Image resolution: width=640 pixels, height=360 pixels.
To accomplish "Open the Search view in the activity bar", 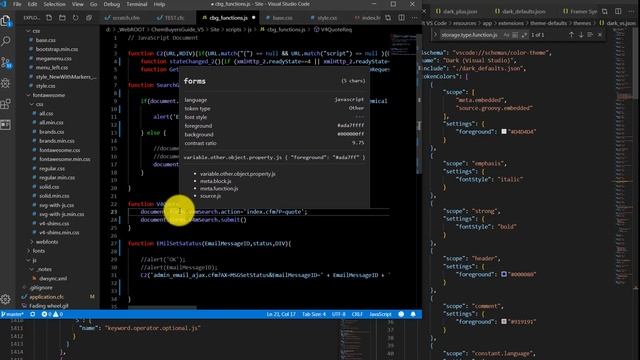I will click(6, 41).
